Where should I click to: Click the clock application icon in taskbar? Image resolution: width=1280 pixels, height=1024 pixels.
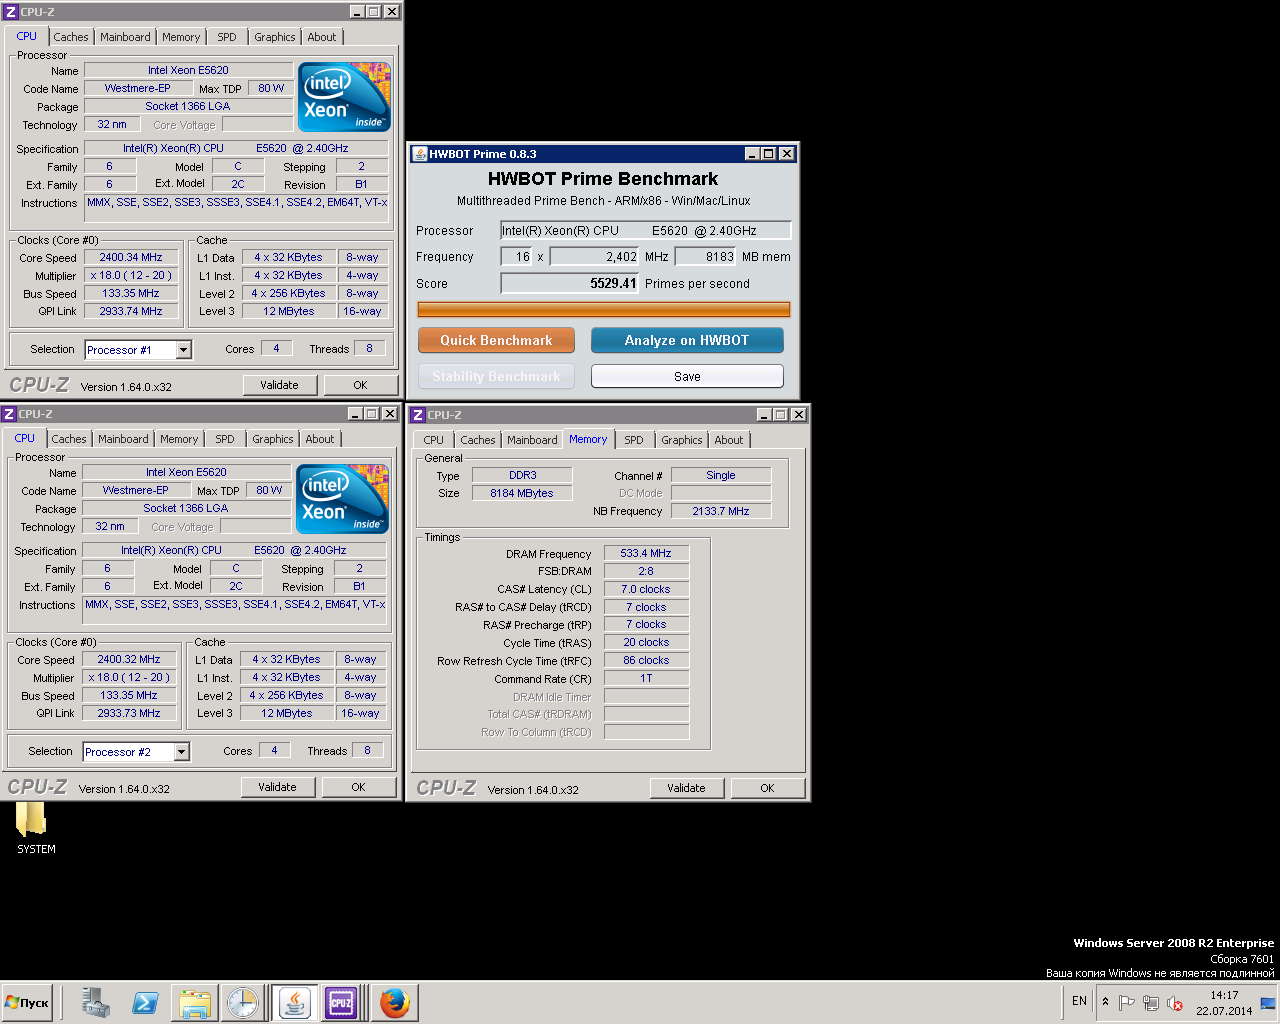pos(243,1002)
